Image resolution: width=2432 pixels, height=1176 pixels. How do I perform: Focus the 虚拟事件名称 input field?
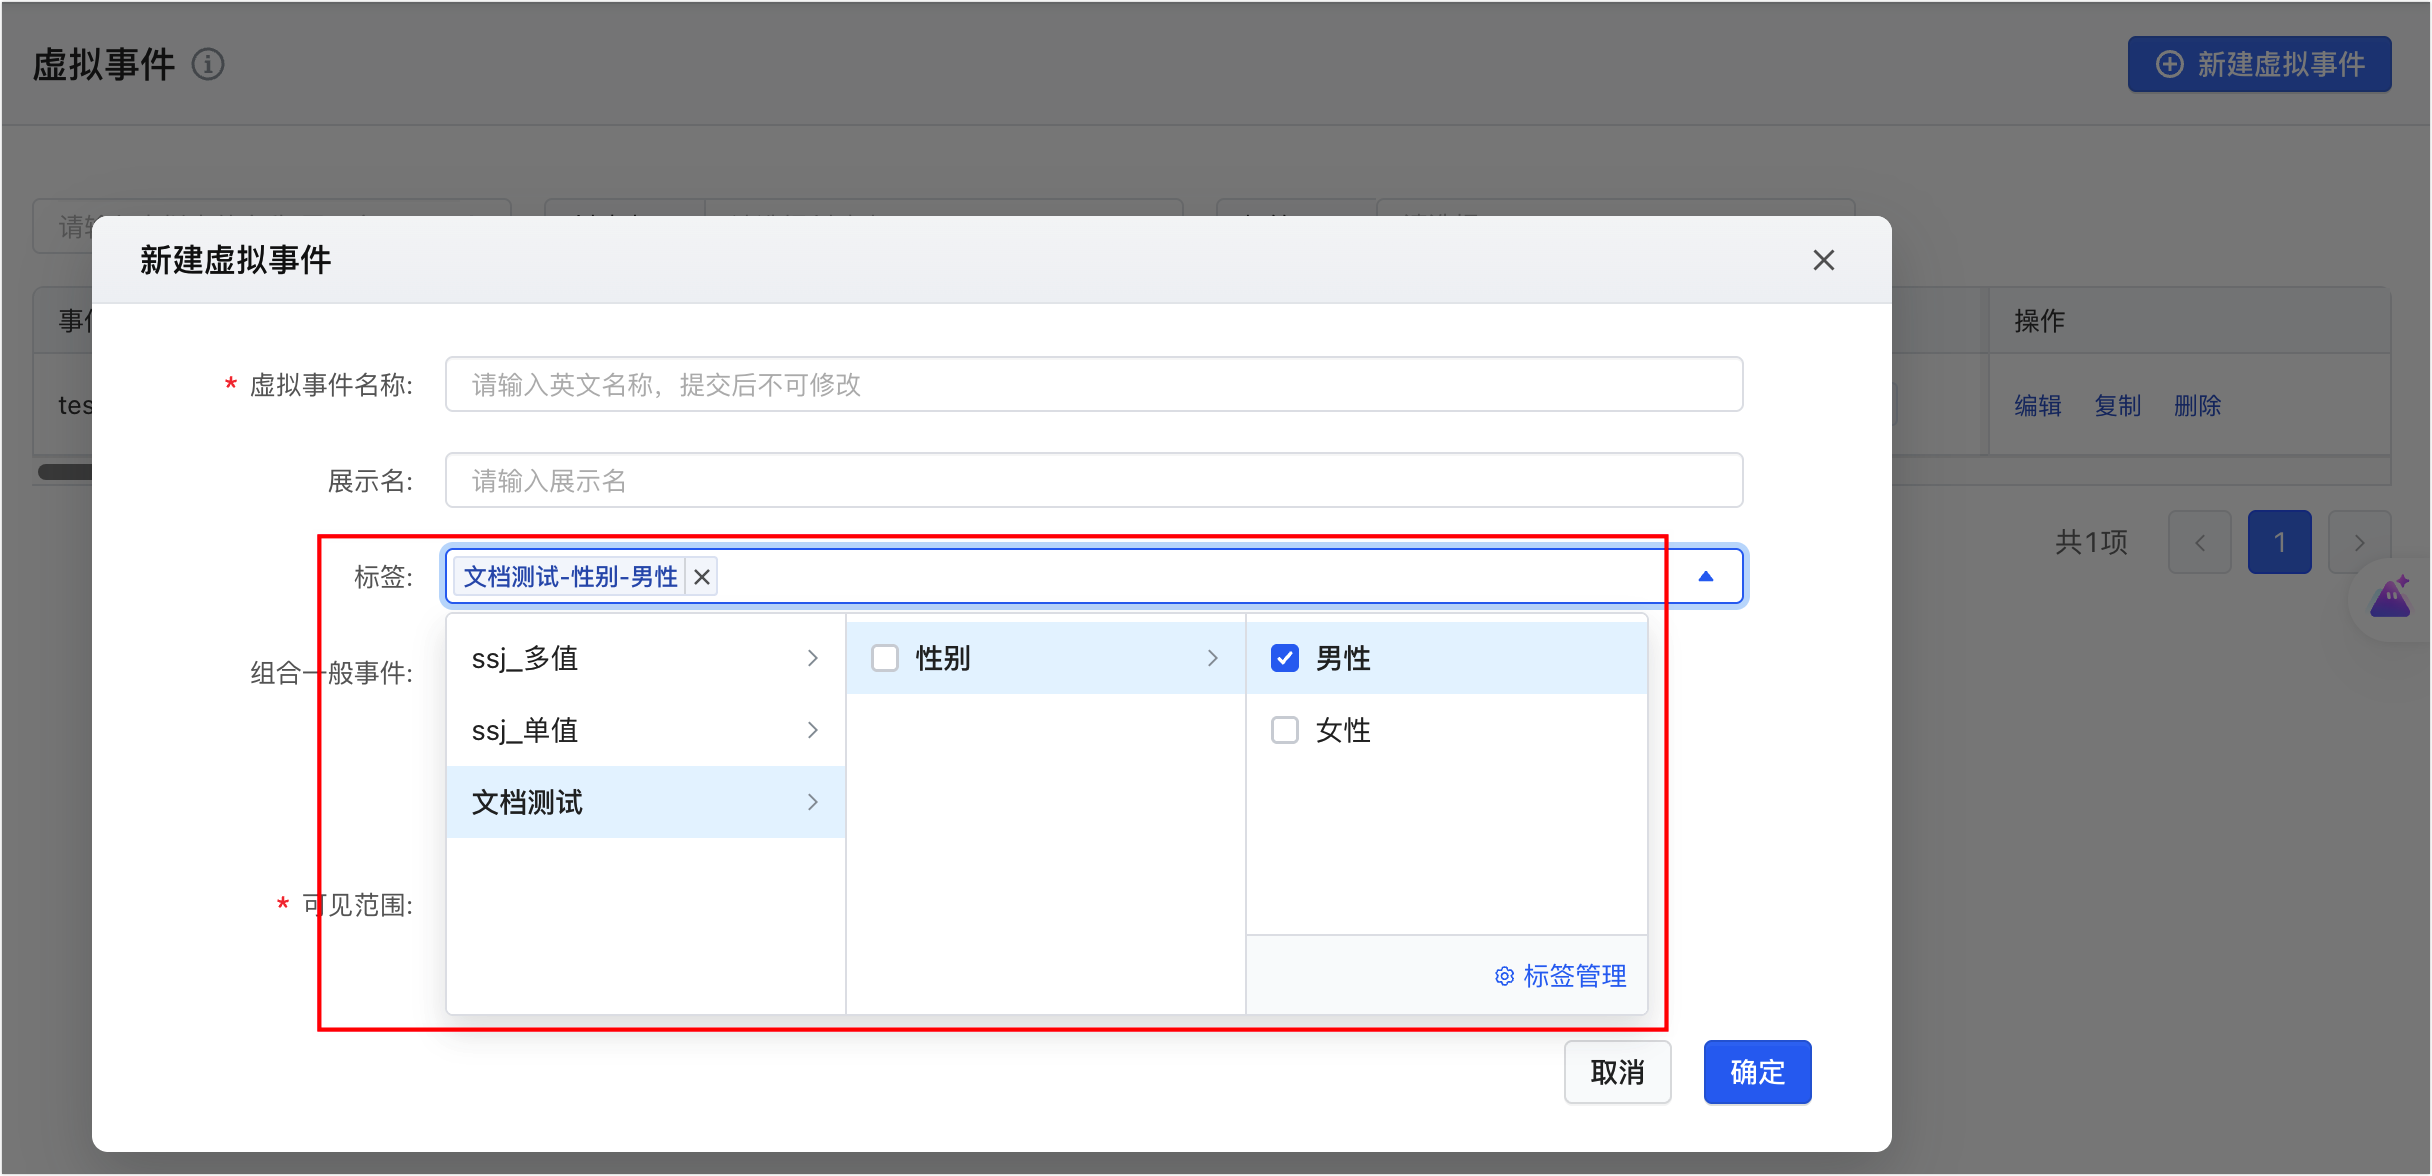click(x=1094, y=384)
